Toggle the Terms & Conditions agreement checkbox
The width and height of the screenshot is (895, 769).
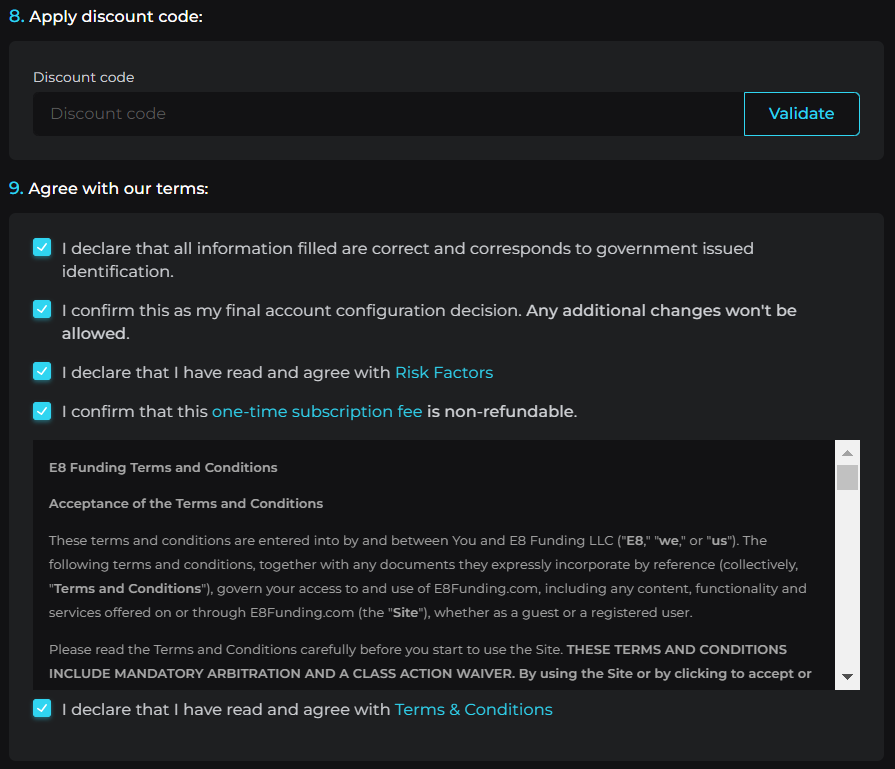click(42, 709)
